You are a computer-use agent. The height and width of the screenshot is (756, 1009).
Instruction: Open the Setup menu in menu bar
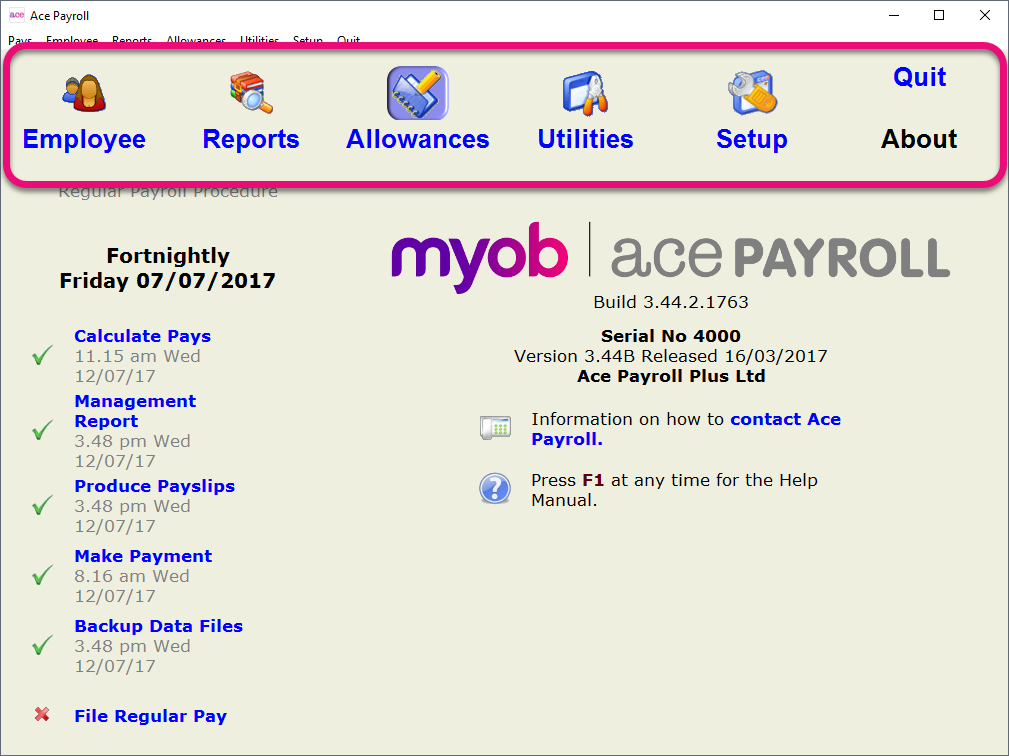click(308, 40)
